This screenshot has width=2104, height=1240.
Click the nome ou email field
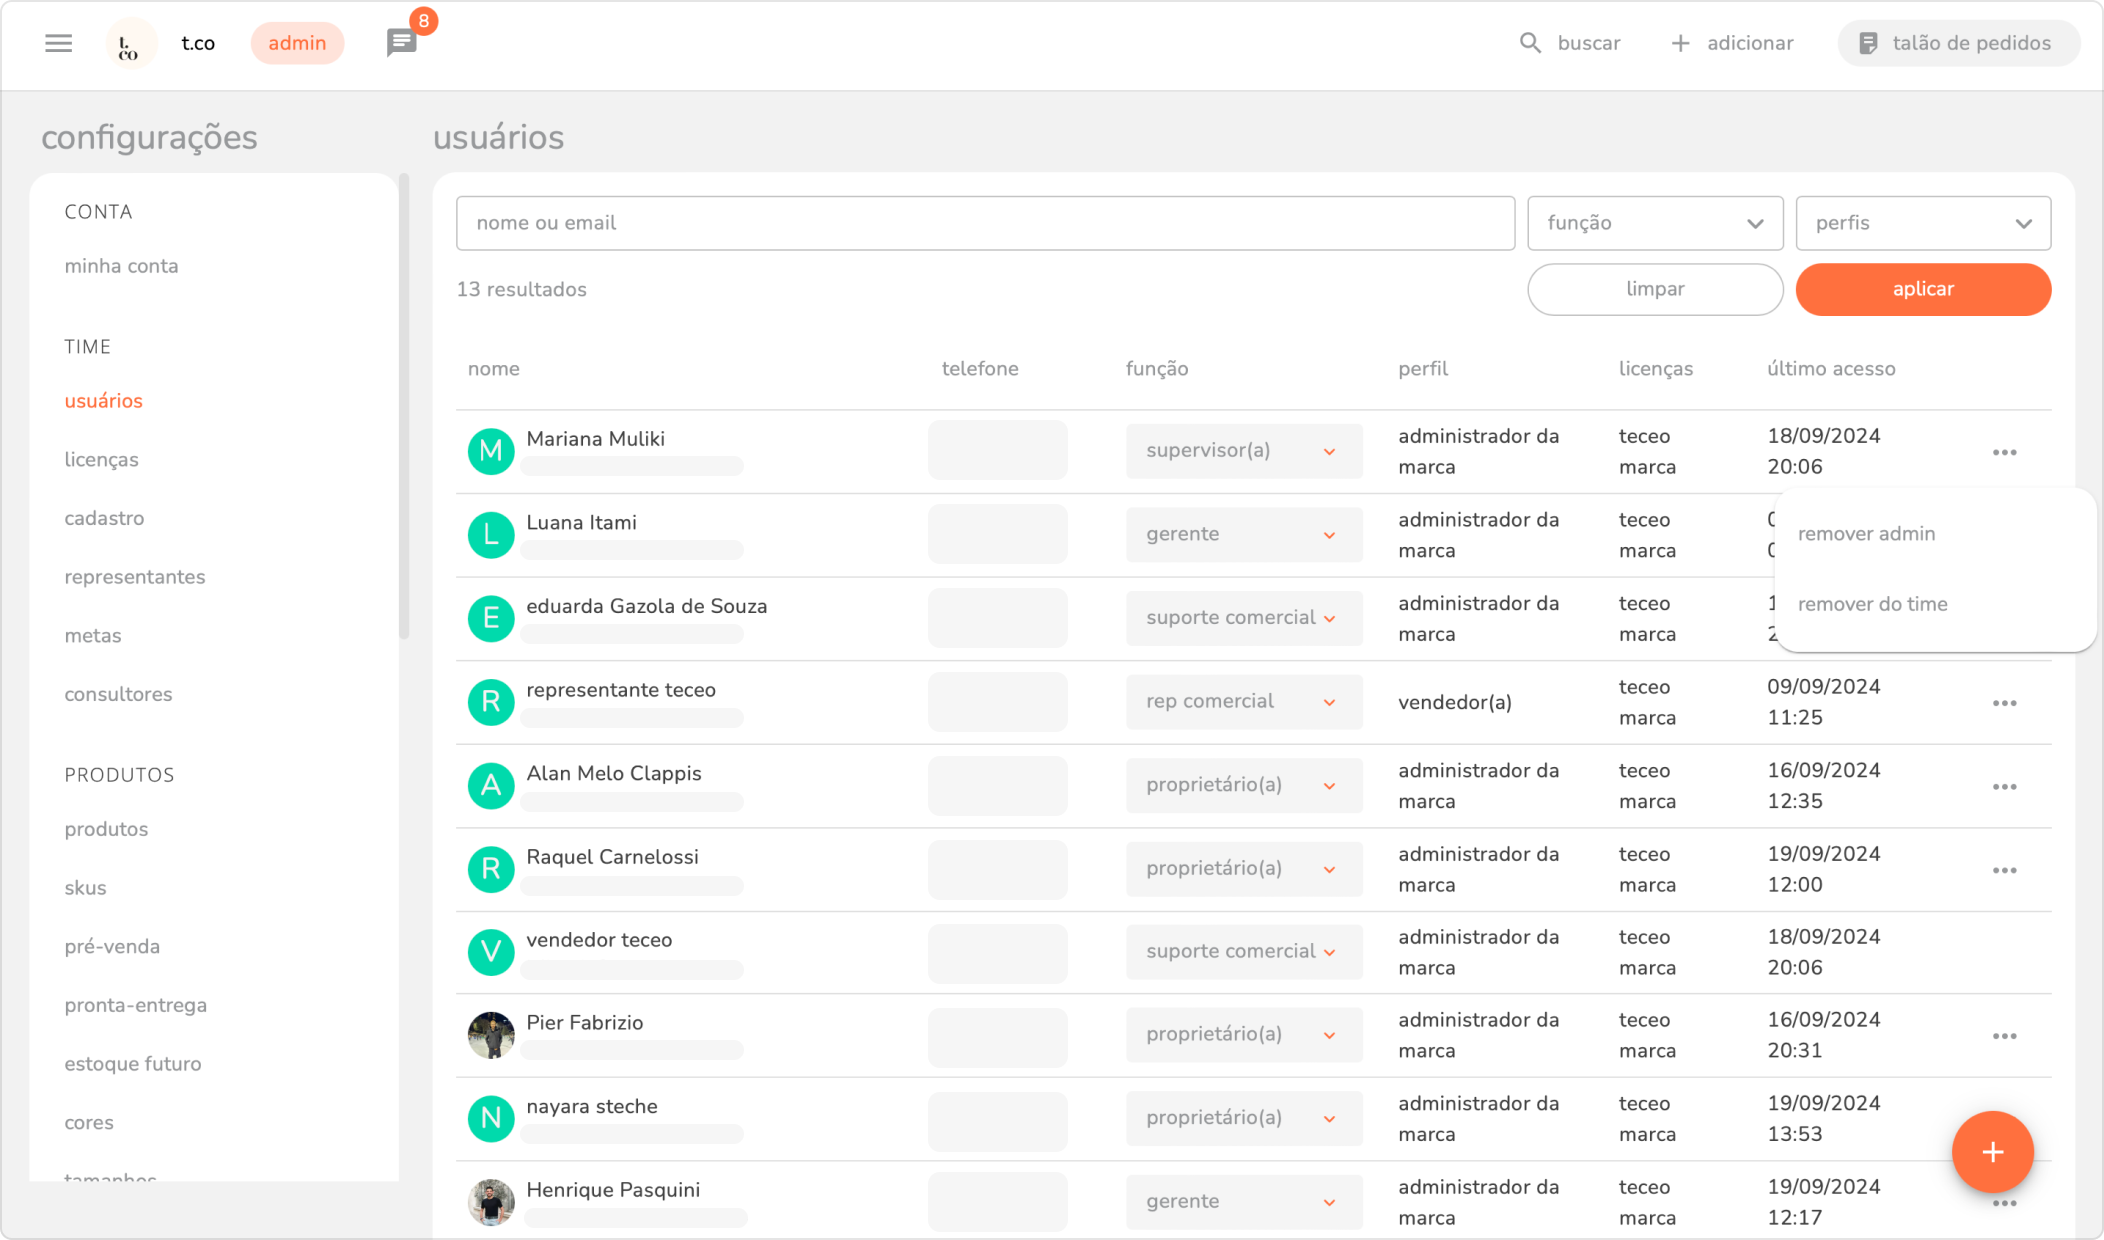(984, 223)
